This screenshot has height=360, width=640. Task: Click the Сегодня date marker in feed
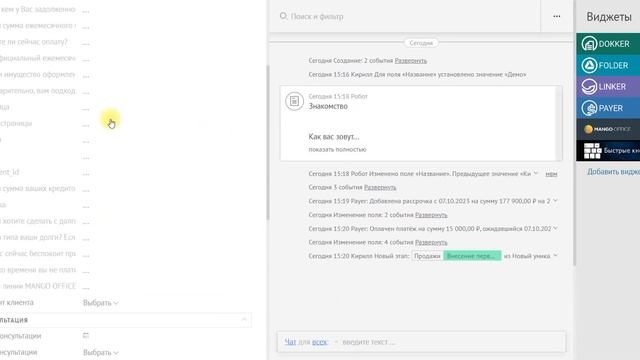click(x=421, y=43)
